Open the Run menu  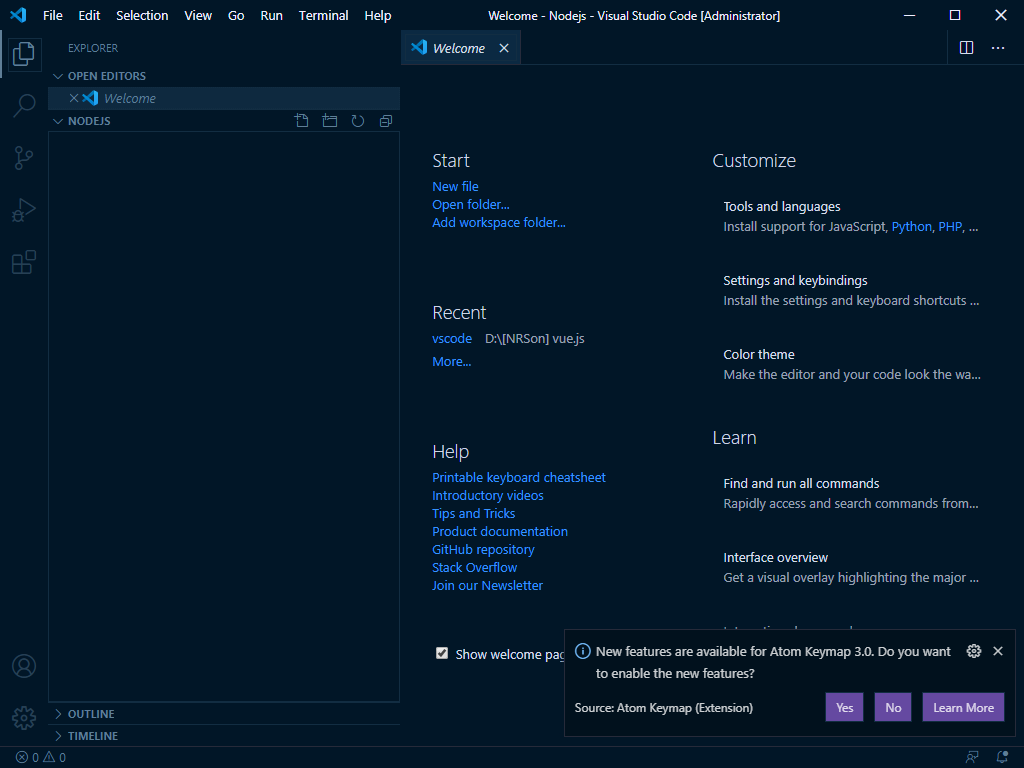pos(272,15)
